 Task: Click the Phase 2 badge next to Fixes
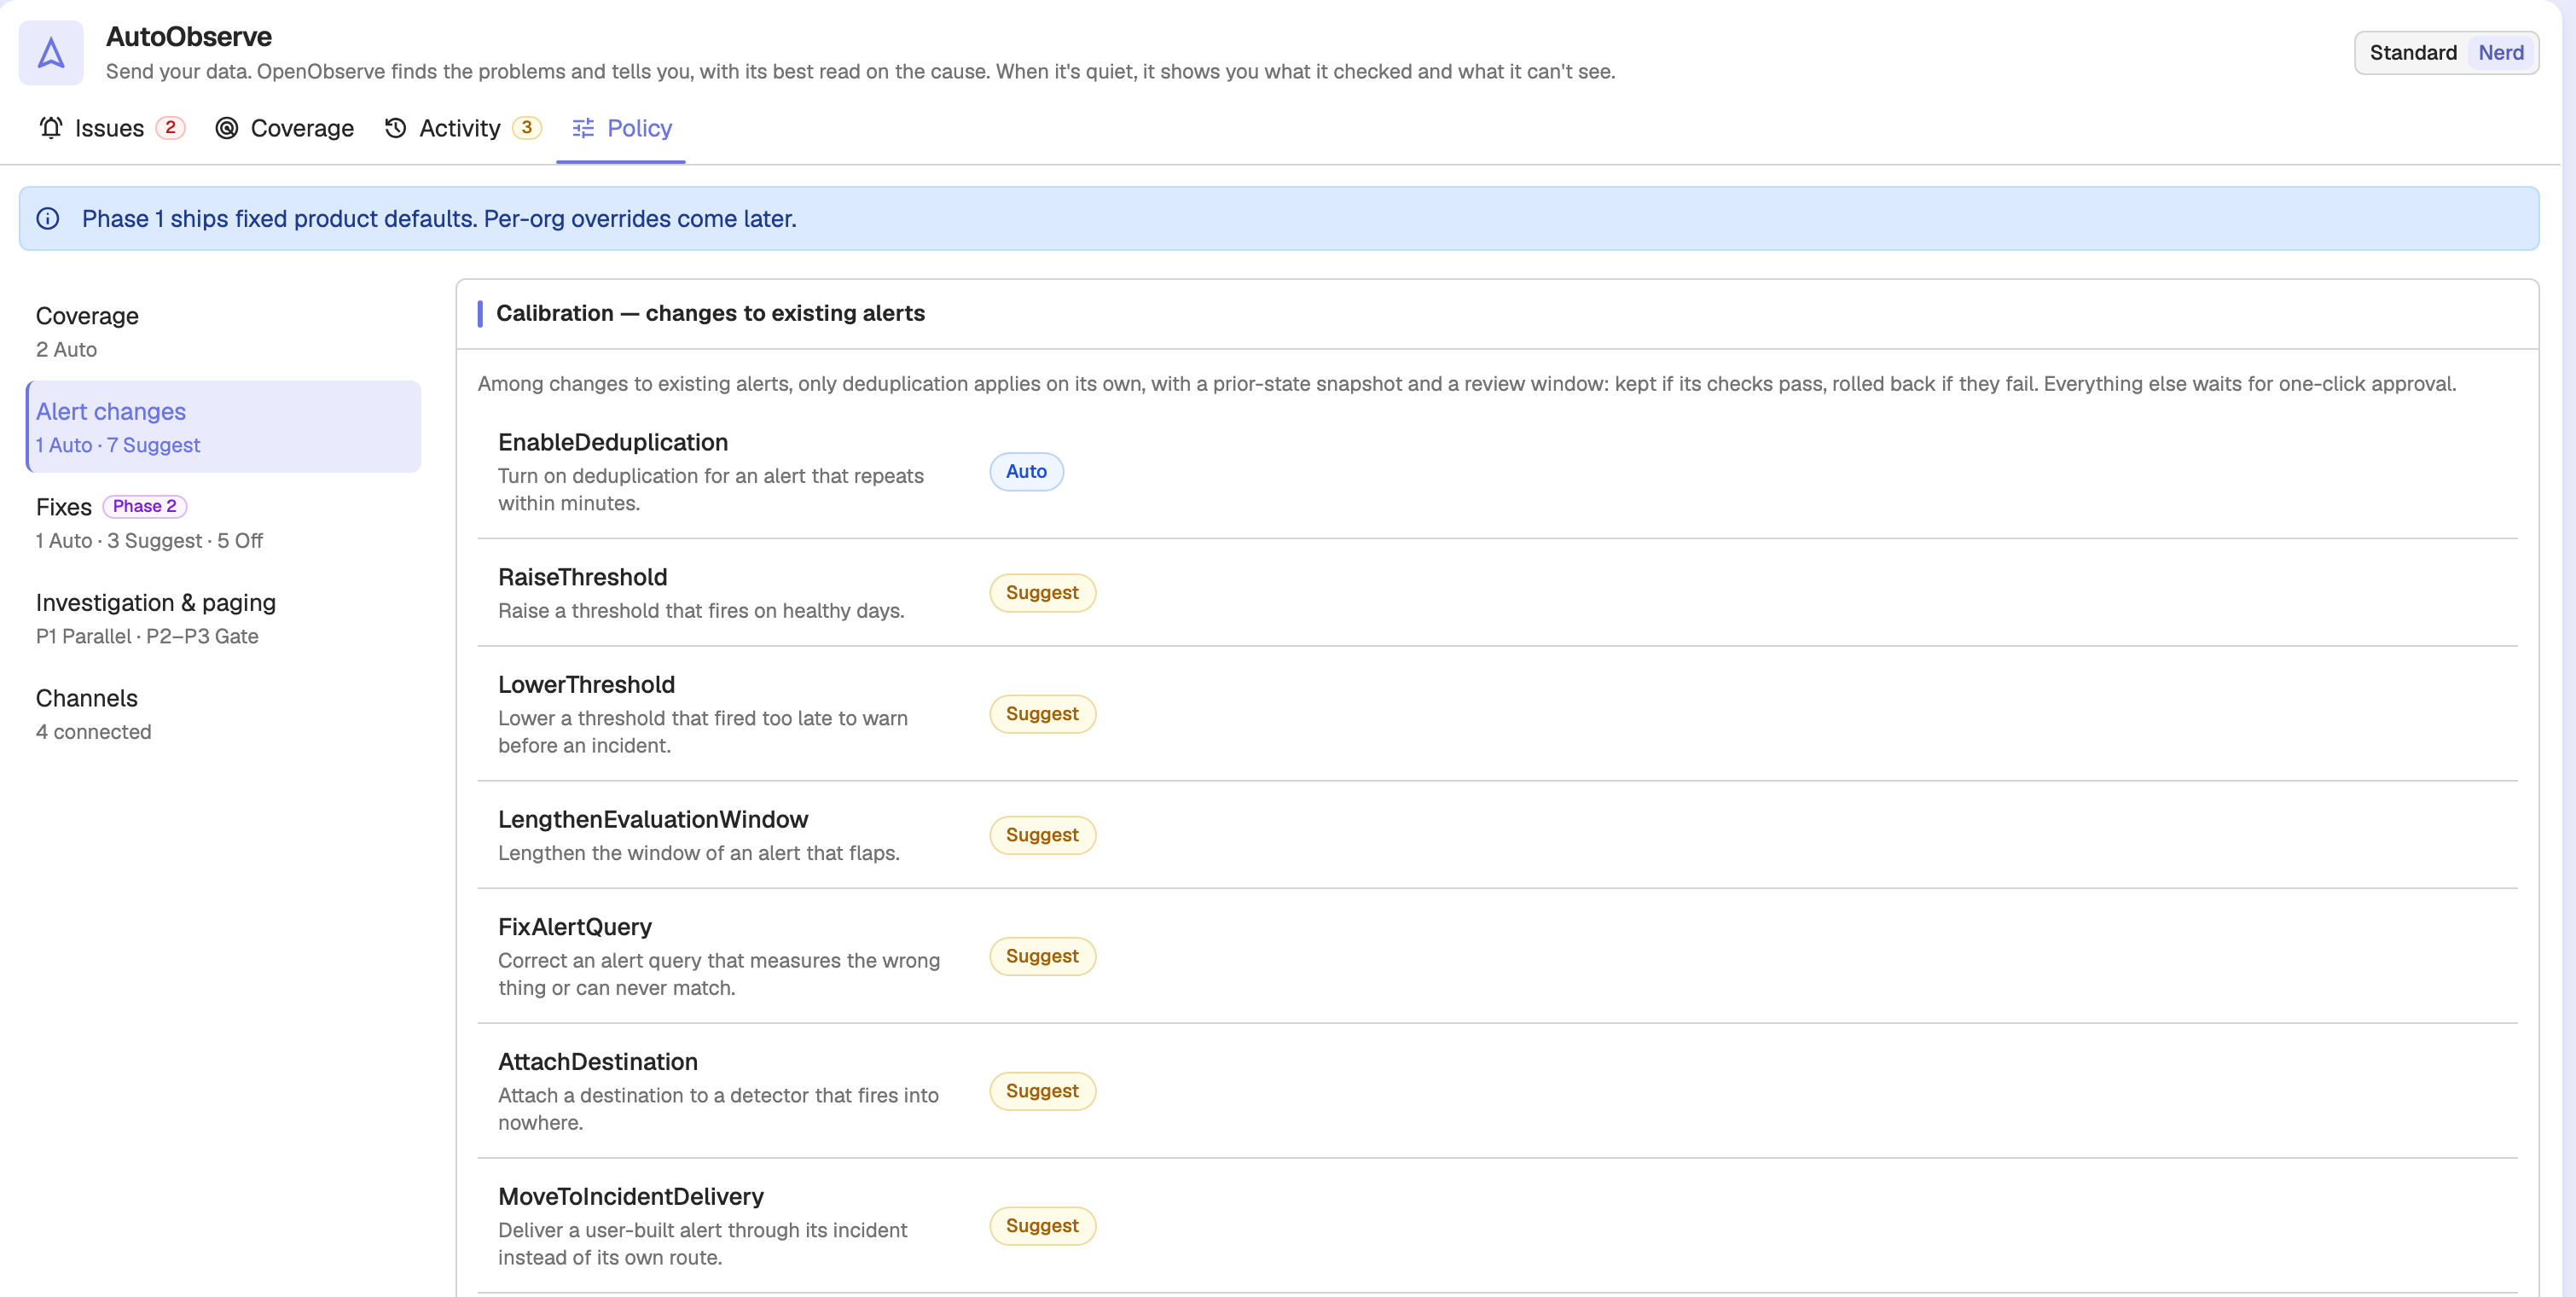tap(145, 507)
